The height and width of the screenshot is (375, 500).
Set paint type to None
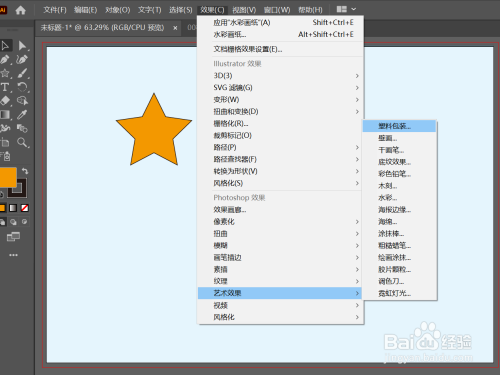(25, 208)
